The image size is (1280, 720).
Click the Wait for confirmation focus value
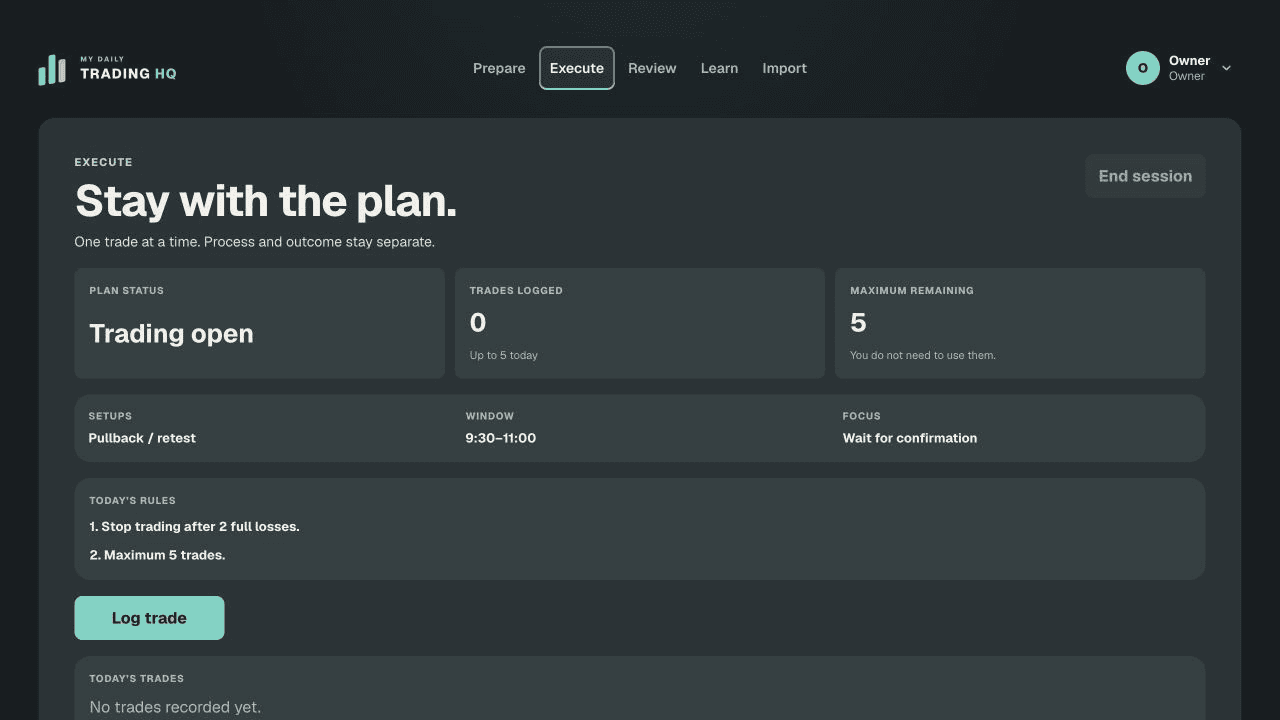coord(910,438)
